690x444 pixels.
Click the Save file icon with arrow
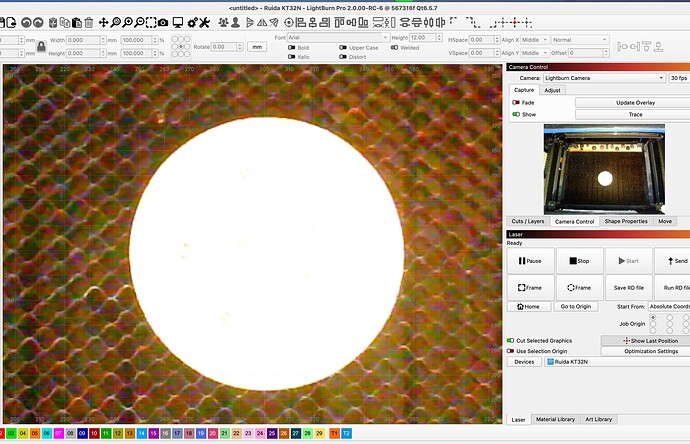(x=11, y=22)
